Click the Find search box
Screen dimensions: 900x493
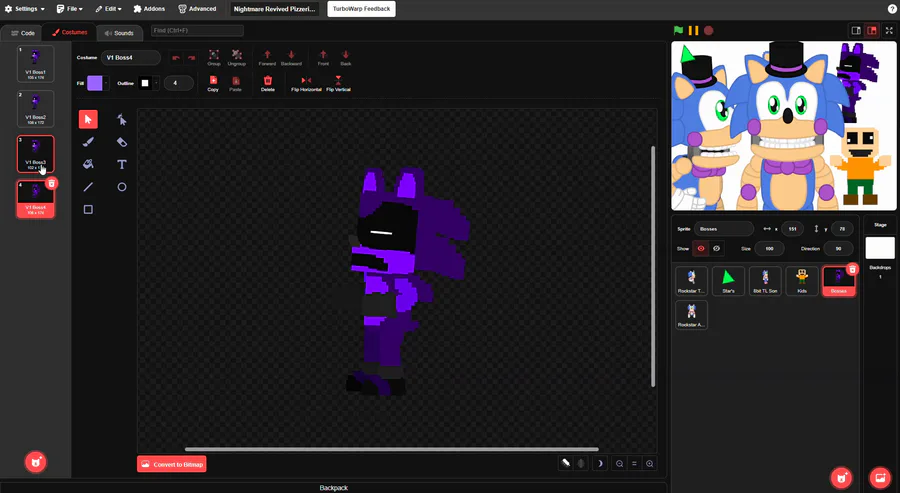[x=197, y=30]
